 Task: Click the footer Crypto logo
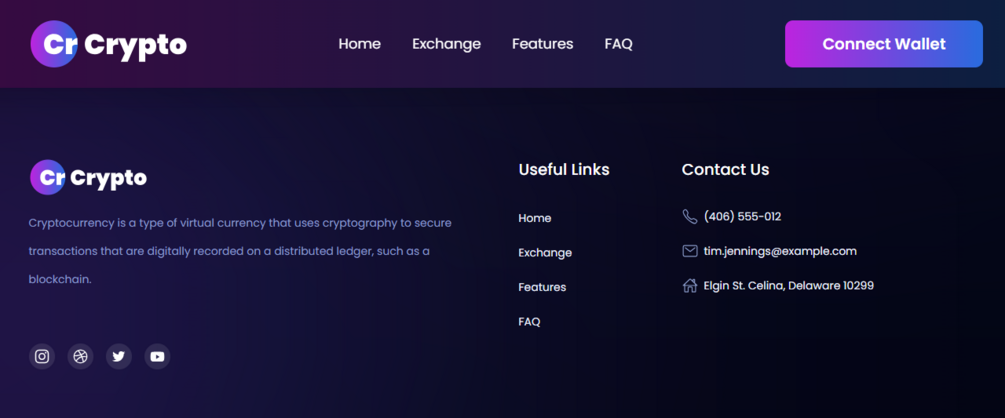[88, 178]
